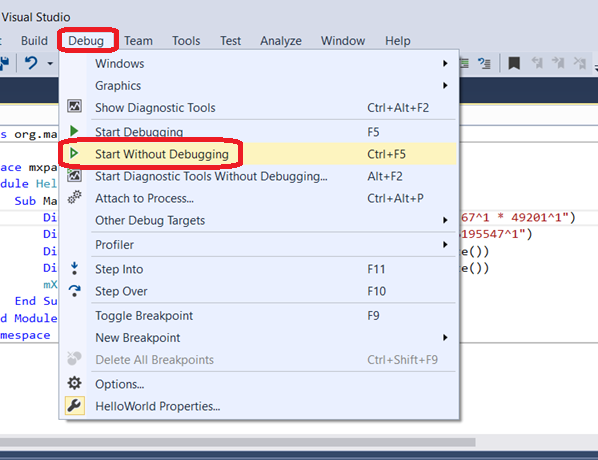Open the Window menu
598x460 pixels.
pyautogui.click(x=343, y=40)
